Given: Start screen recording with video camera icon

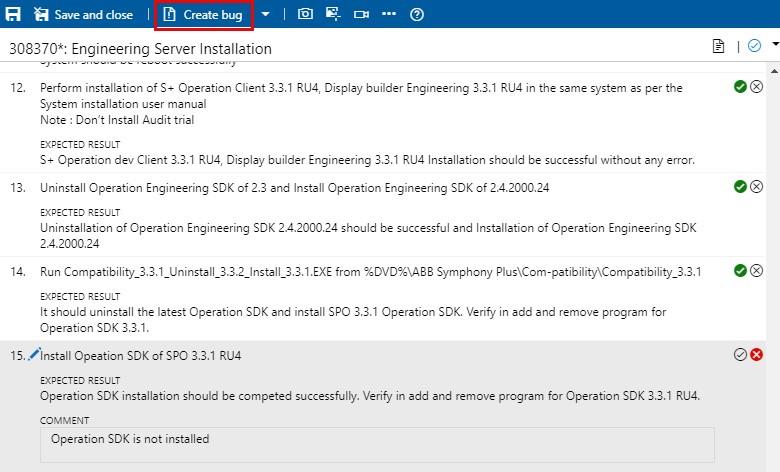Looking at the screenshot, I should (x=361, y=14).
